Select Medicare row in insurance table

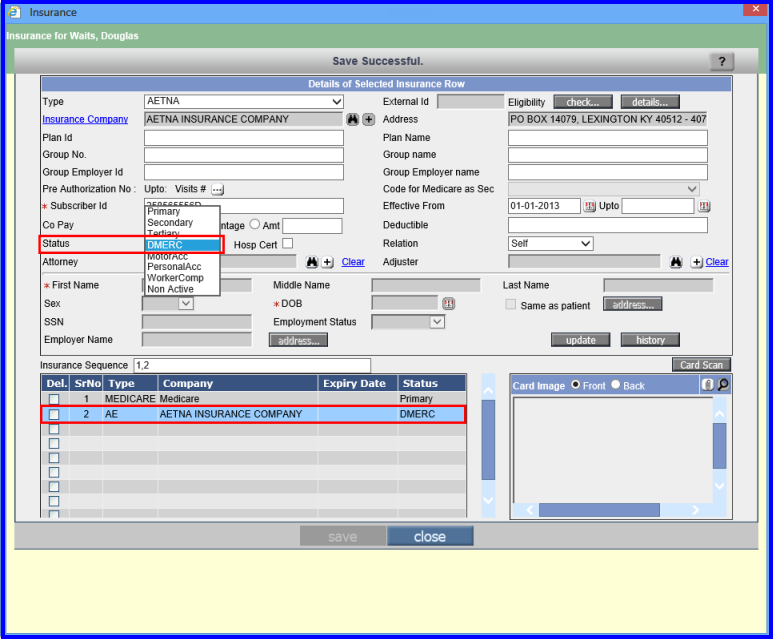click(x=253, y=399)
